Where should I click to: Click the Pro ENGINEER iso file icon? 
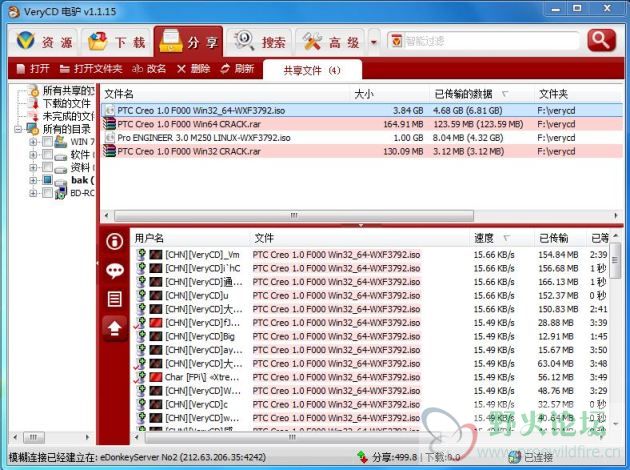point(109,137)
